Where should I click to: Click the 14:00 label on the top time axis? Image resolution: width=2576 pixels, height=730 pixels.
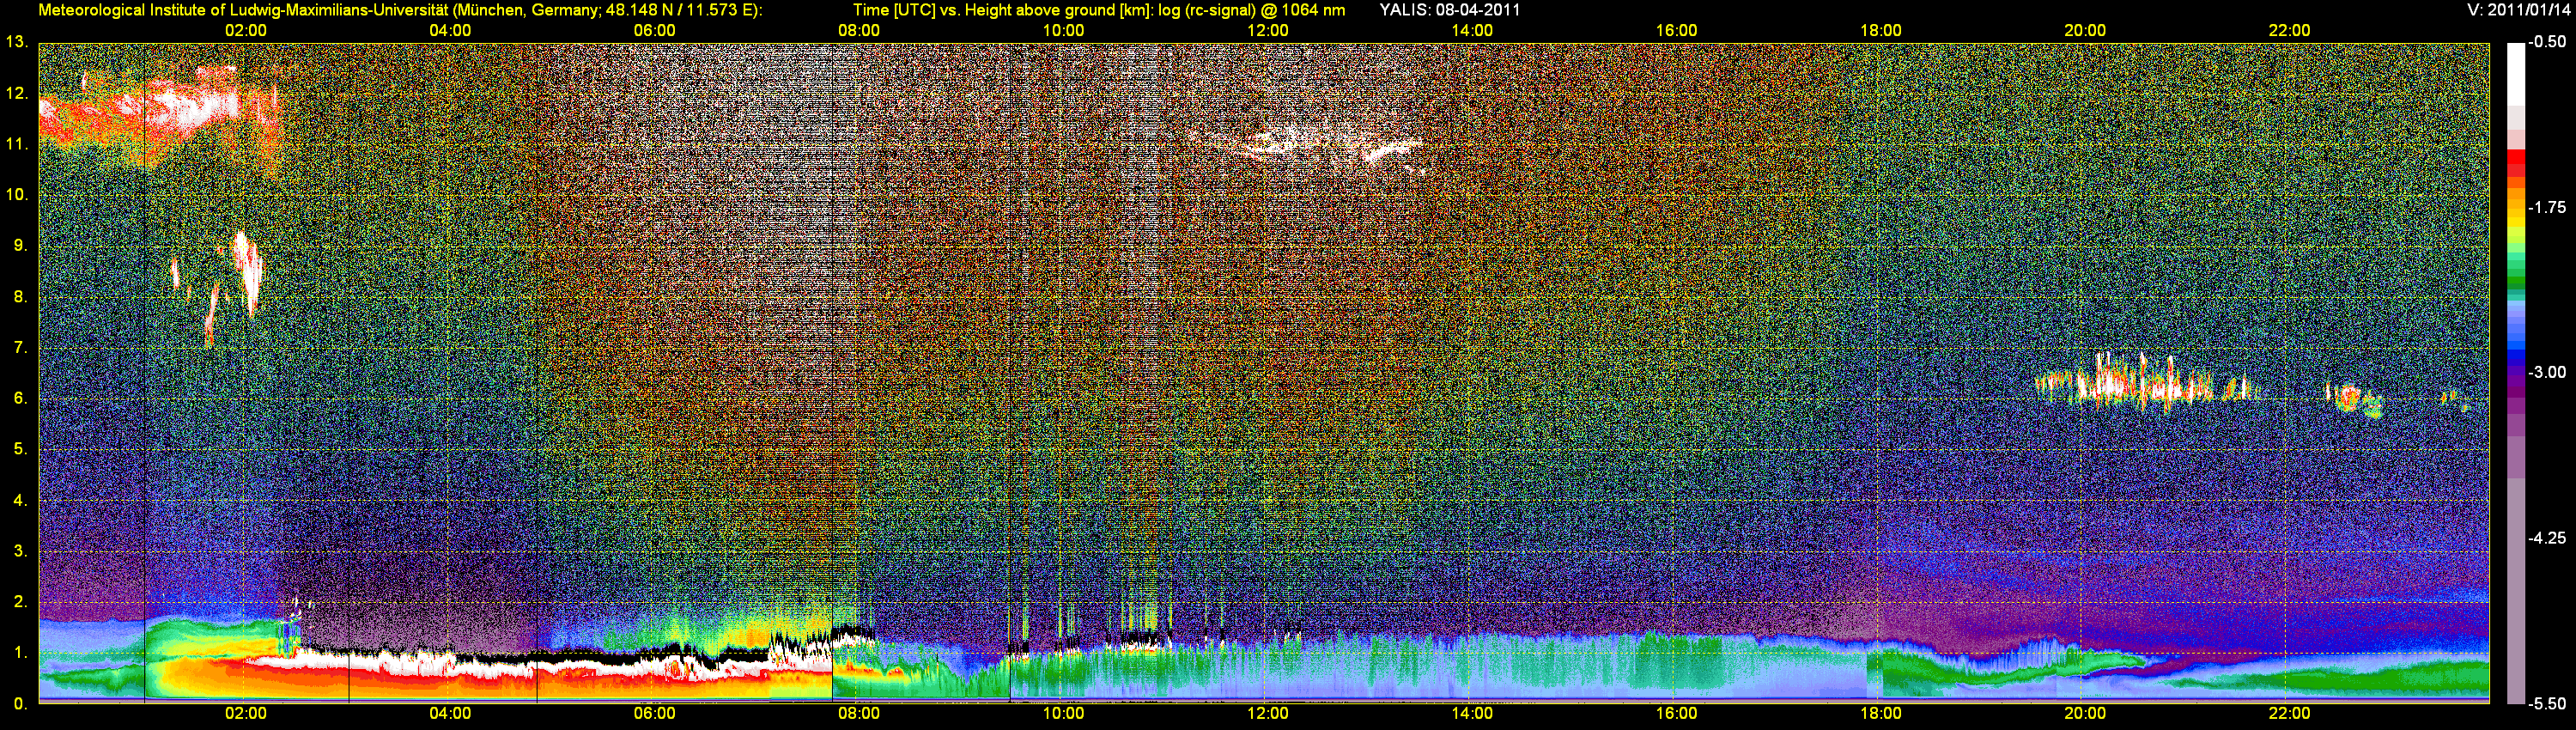[x=1472, y=31]
